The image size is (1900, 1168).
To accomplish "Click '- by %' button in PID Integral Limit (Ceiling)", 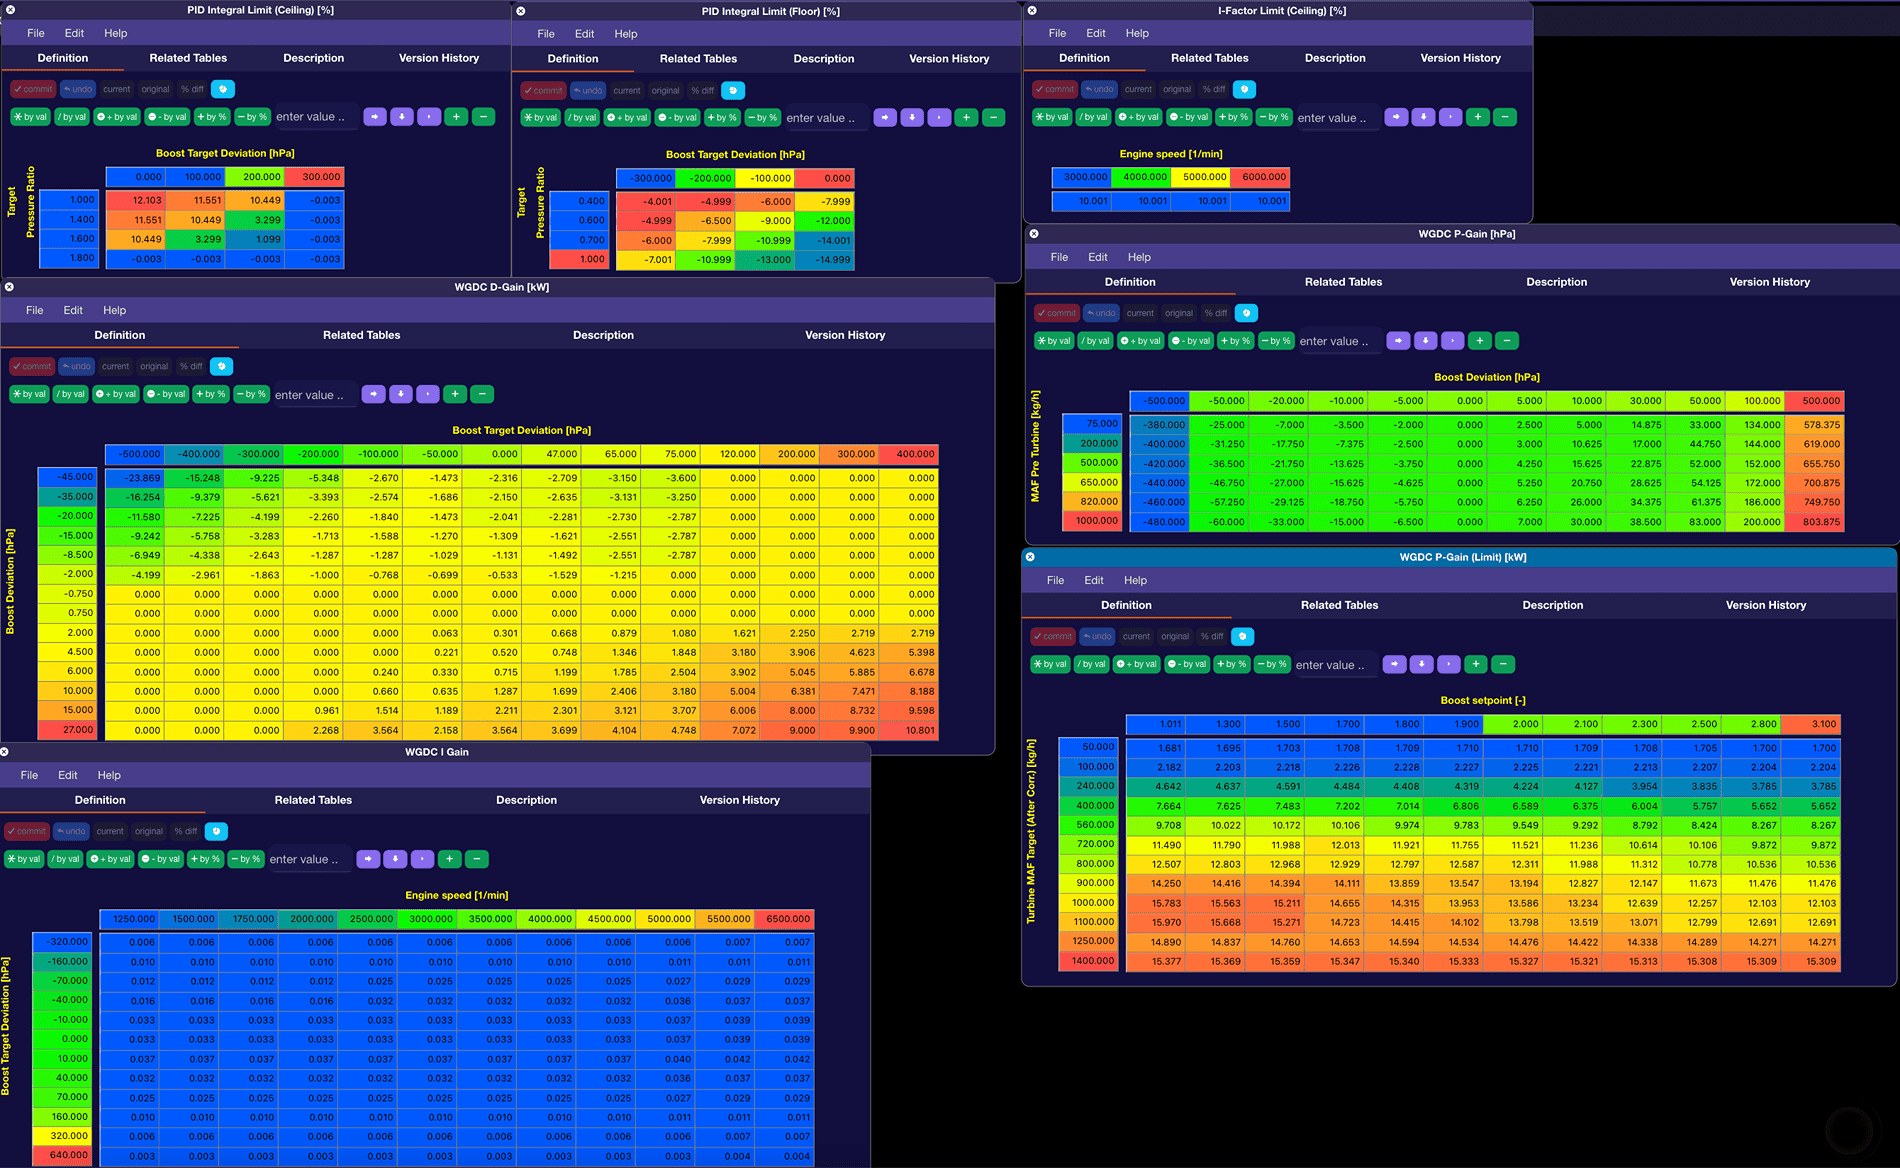I will click(252, 117).
